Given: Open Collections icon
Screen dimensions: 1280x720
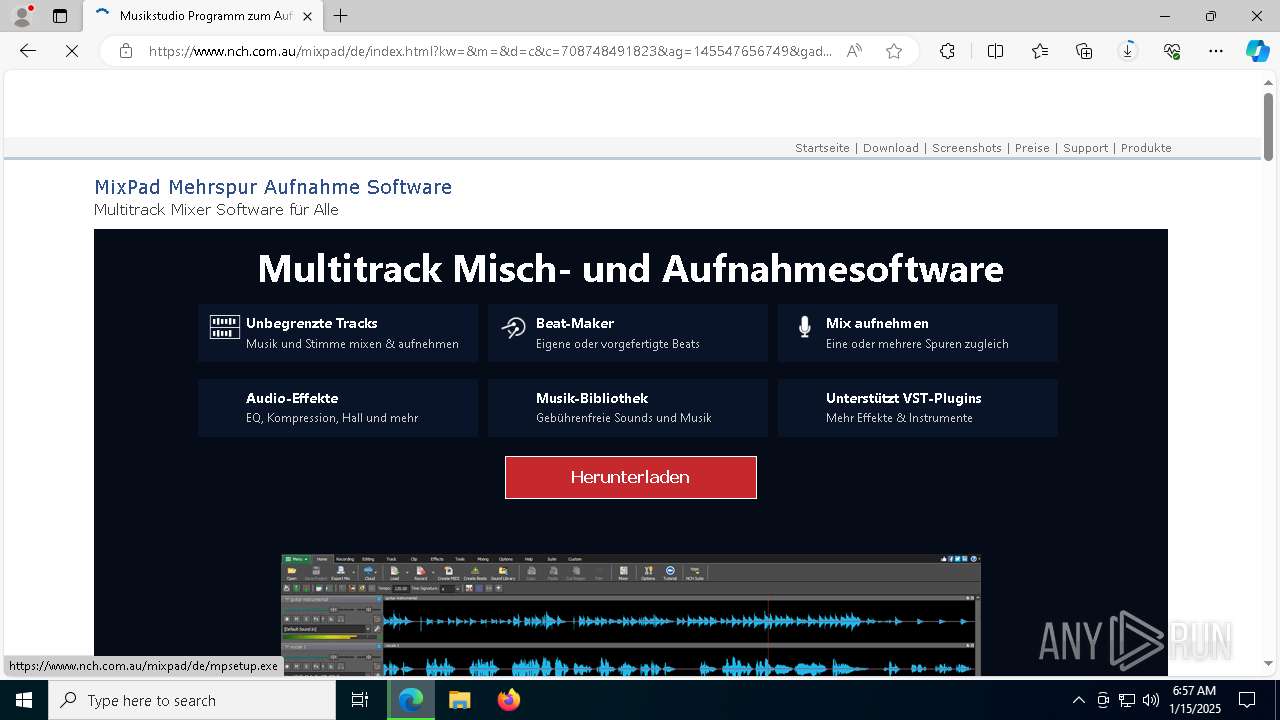Looking at the screenshot, I should tap(1084, 51).
